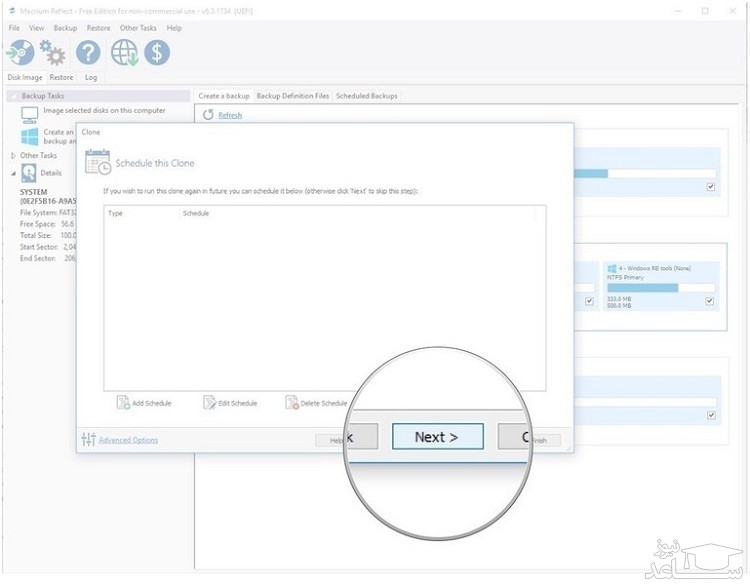Switch to the Scheduled Backups tab

point(366,96)
